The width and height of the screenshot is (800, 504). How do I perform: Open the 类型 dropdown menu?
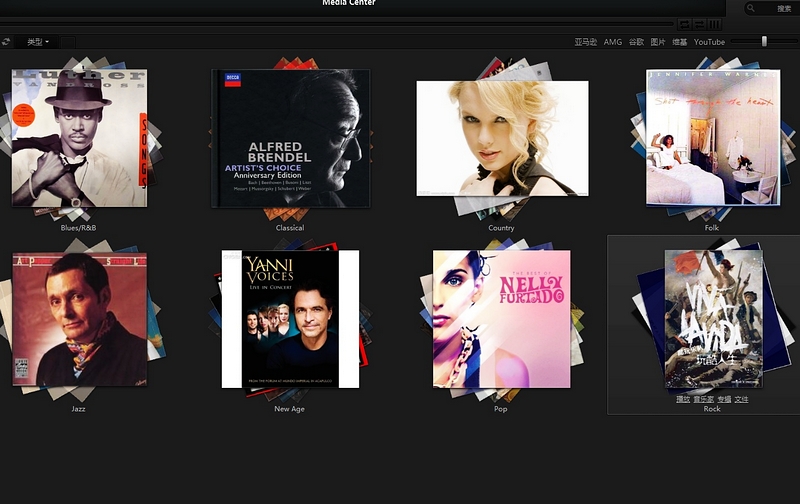38,42
